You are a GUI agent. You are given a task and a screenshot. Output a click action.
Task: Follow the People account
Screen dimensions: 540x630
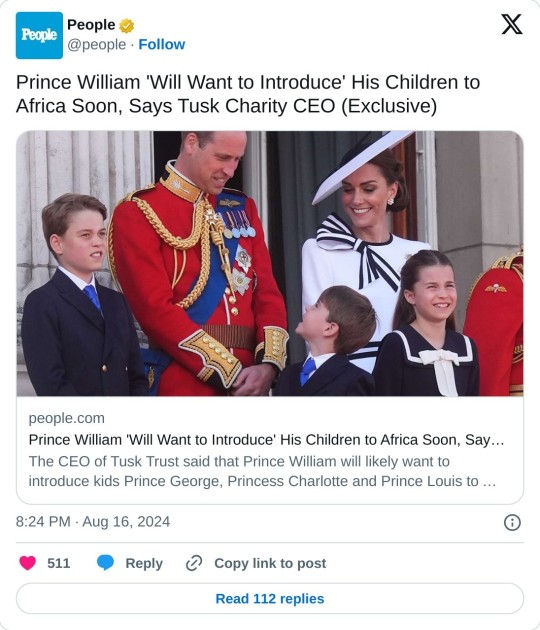point(162,44)
